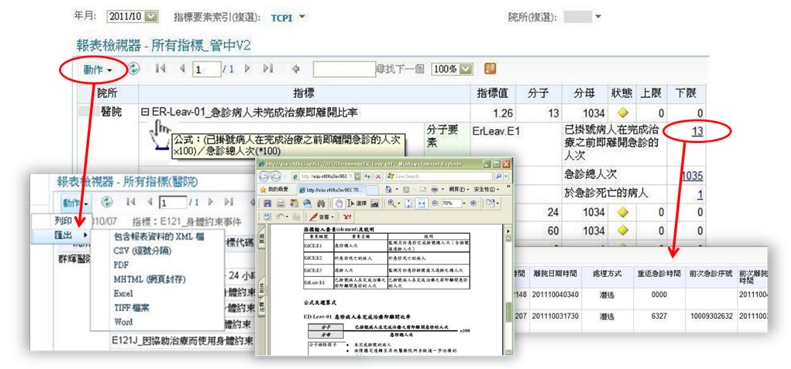Focus the Live Search box in IE
Image resolution: width=791 pixels, height=369 pixels.
(x=439, y=176)
